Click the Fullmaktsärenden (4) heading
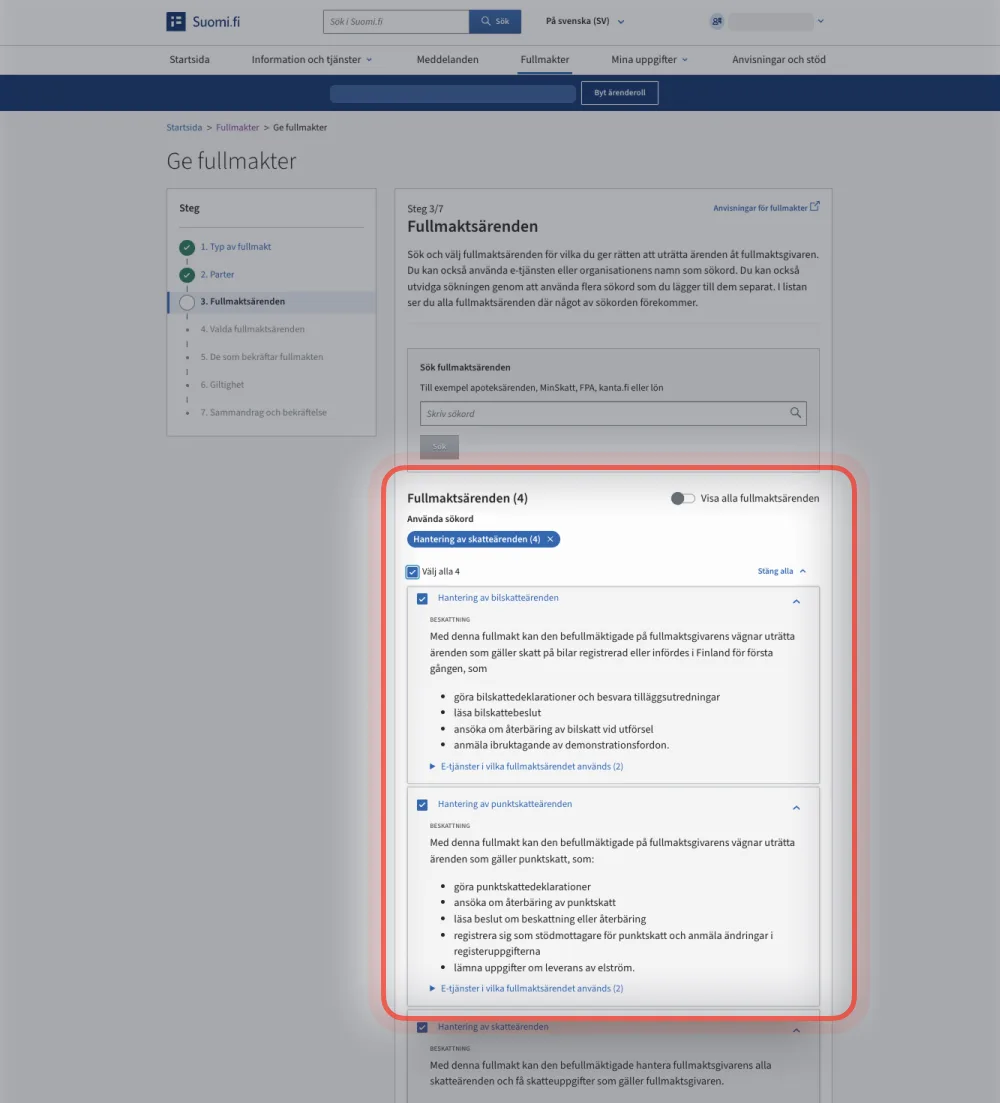 coord(468,498)
